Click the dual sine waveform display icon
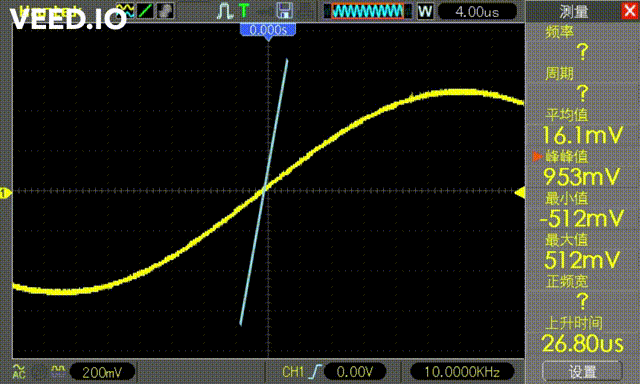This screenshot has width=640, height=384. (125, 11)
